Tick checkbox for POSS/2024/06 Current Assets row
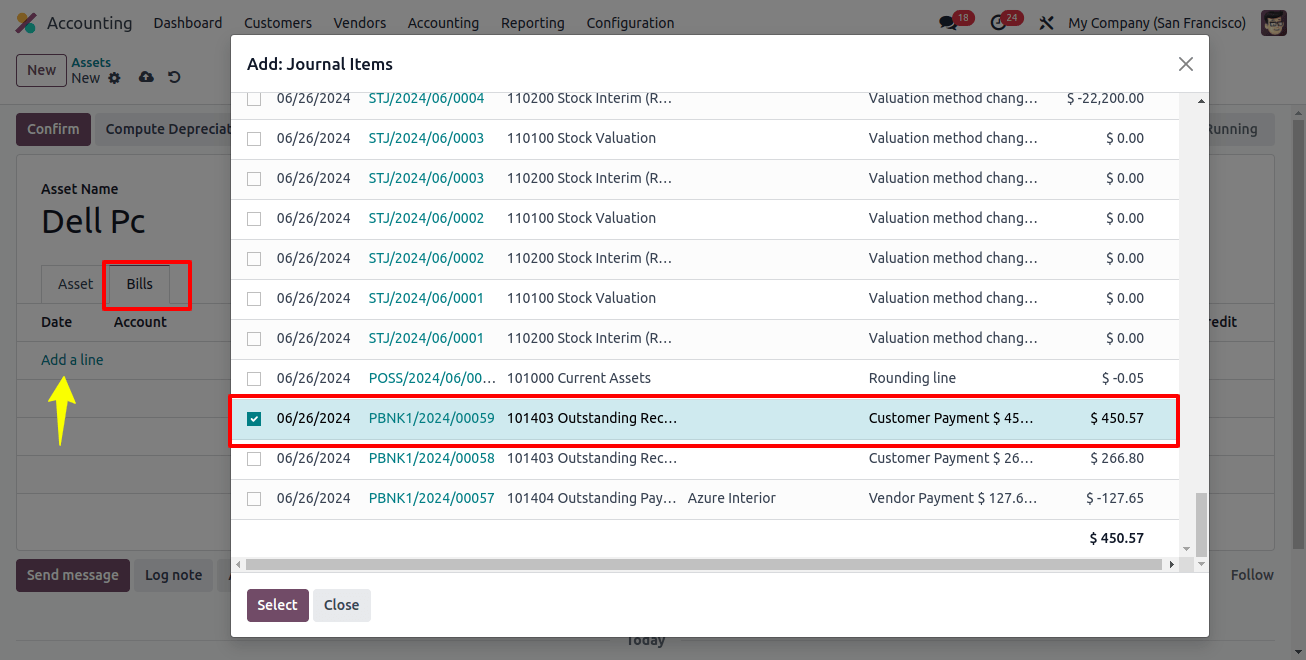Screen dimensions: 1306x660 [x=254, y=379]
